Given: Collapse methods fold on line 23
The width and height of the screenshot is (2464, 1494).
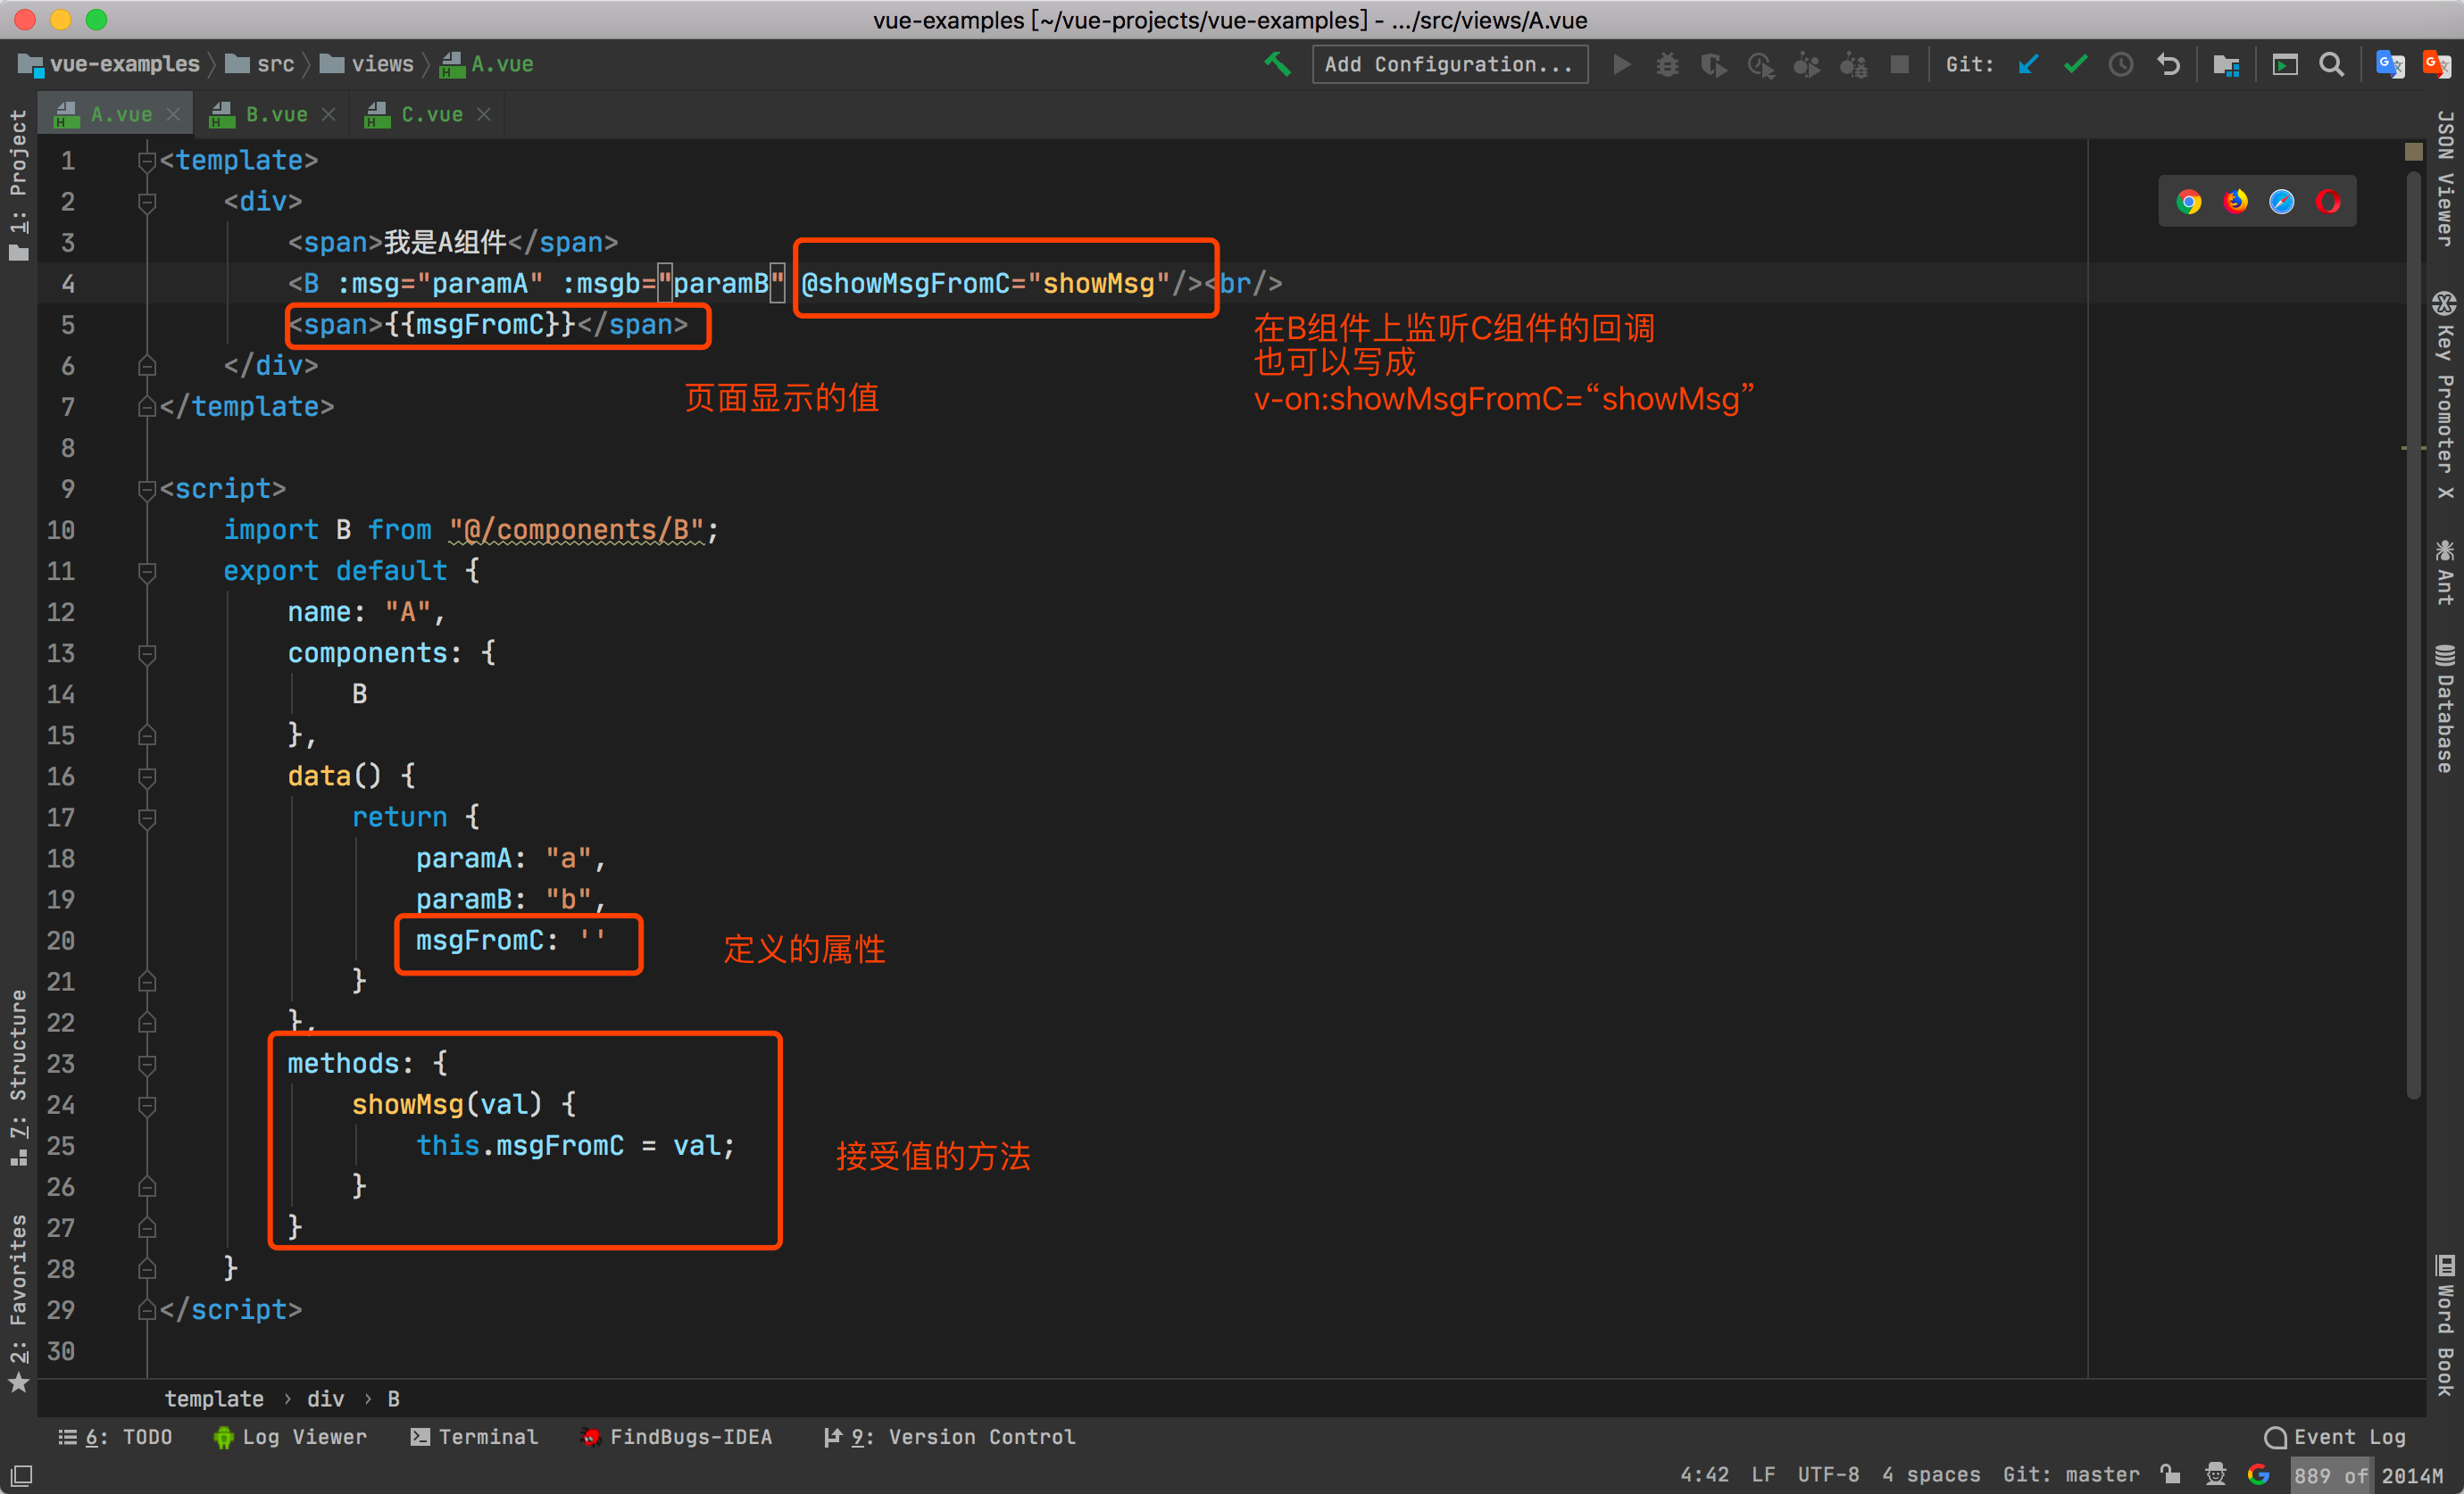Looking at the screenshot, I should [x=147, y=1064].
